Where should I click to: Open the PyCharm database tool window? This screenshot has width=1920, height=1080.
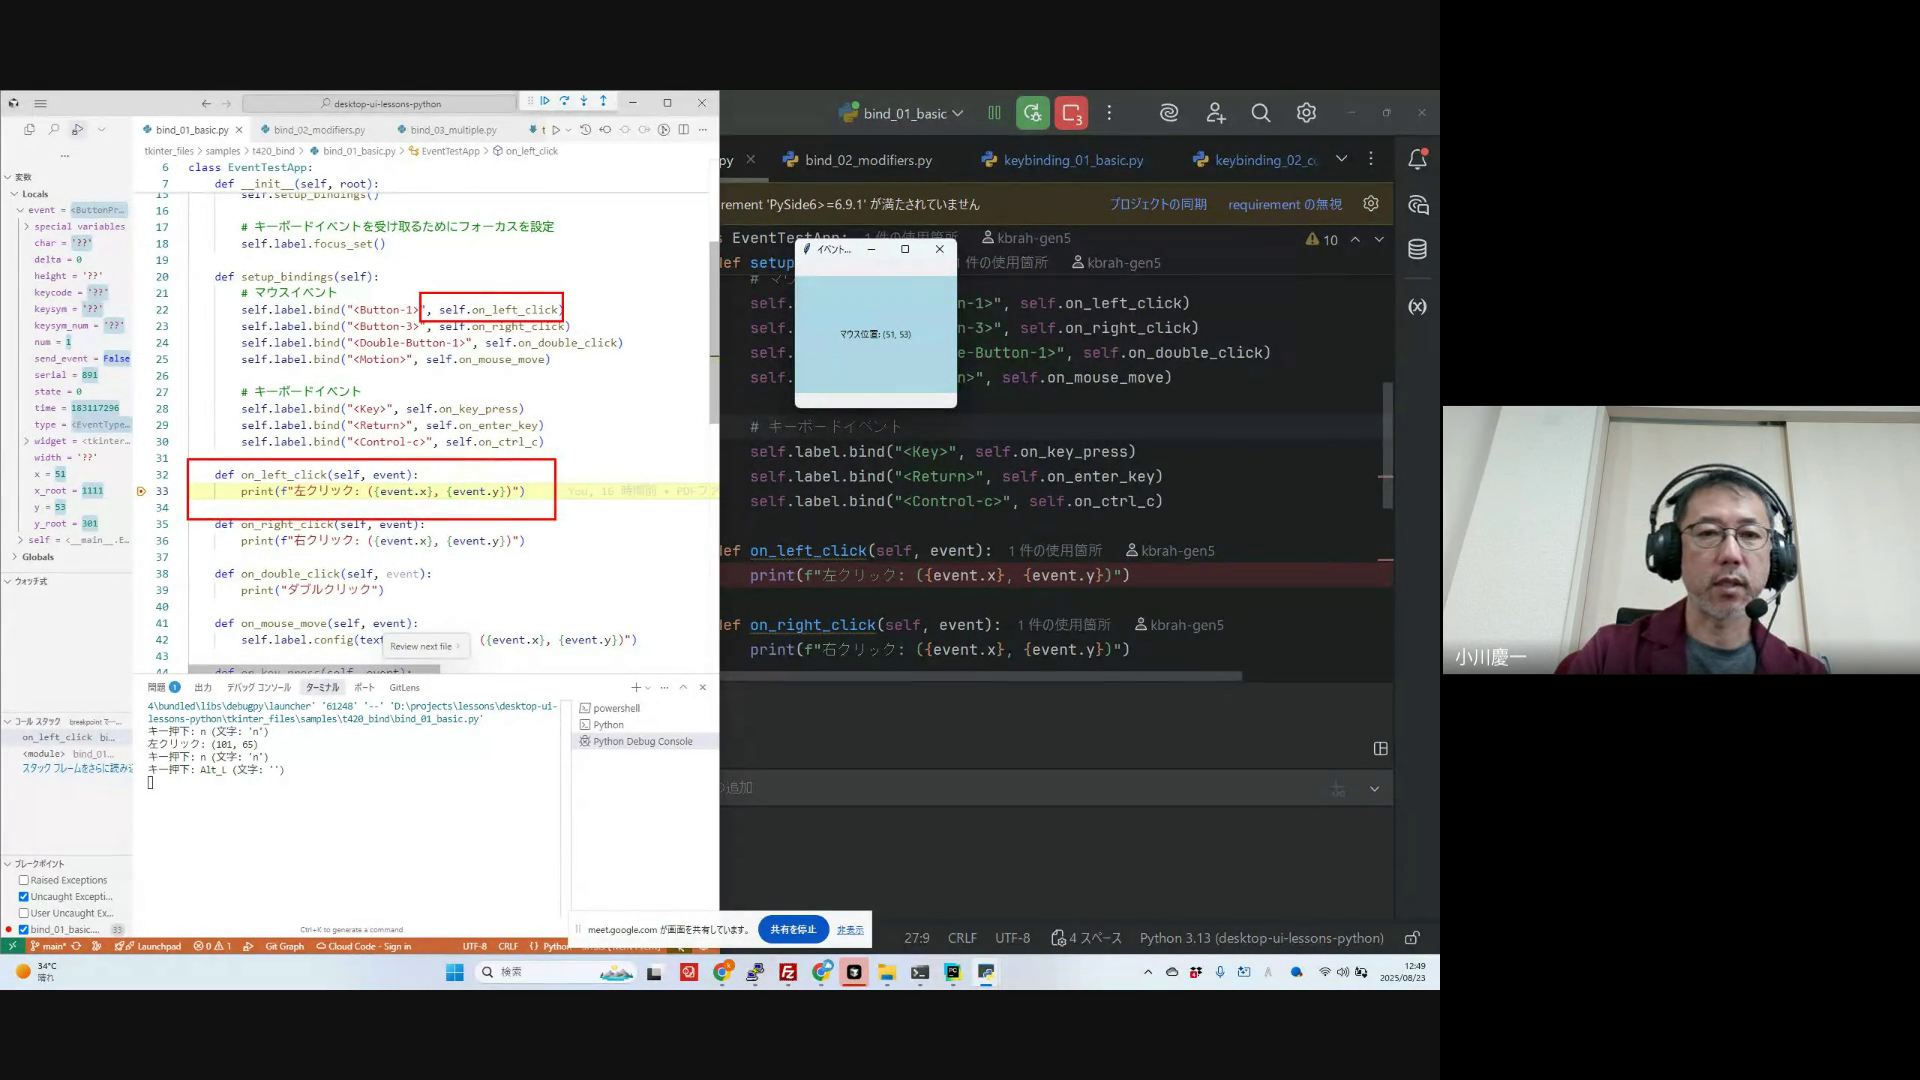1417,249
